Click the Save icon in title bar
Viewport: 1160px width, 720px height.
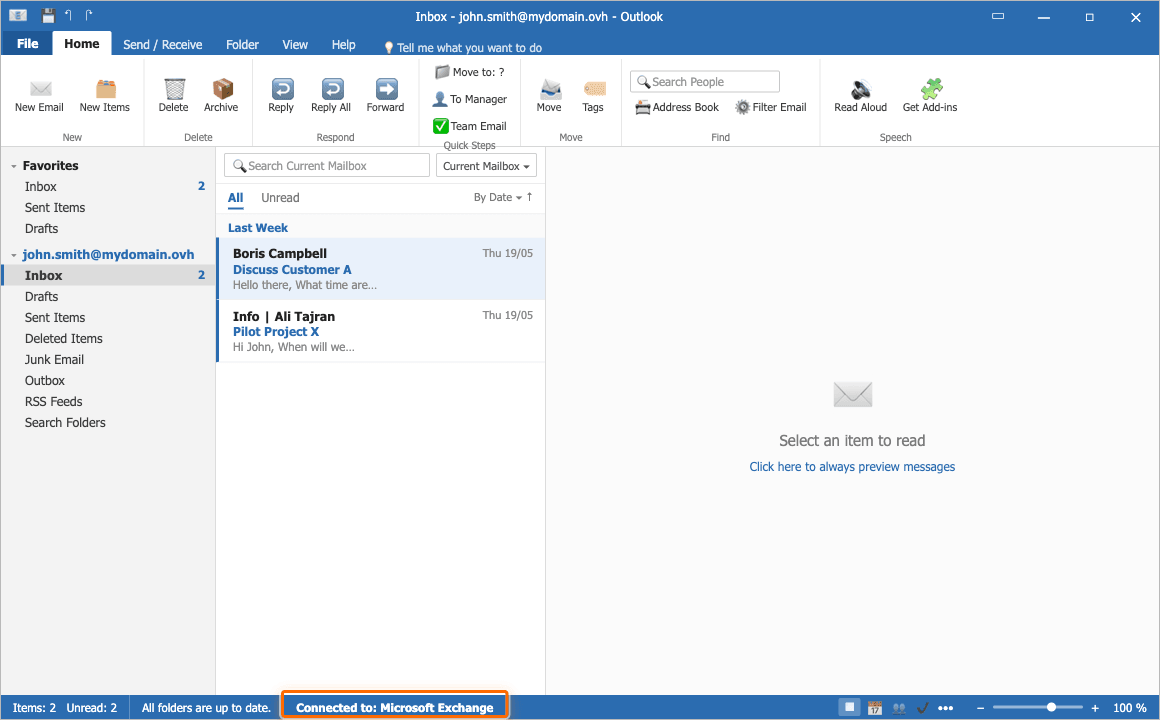[48, 16]
